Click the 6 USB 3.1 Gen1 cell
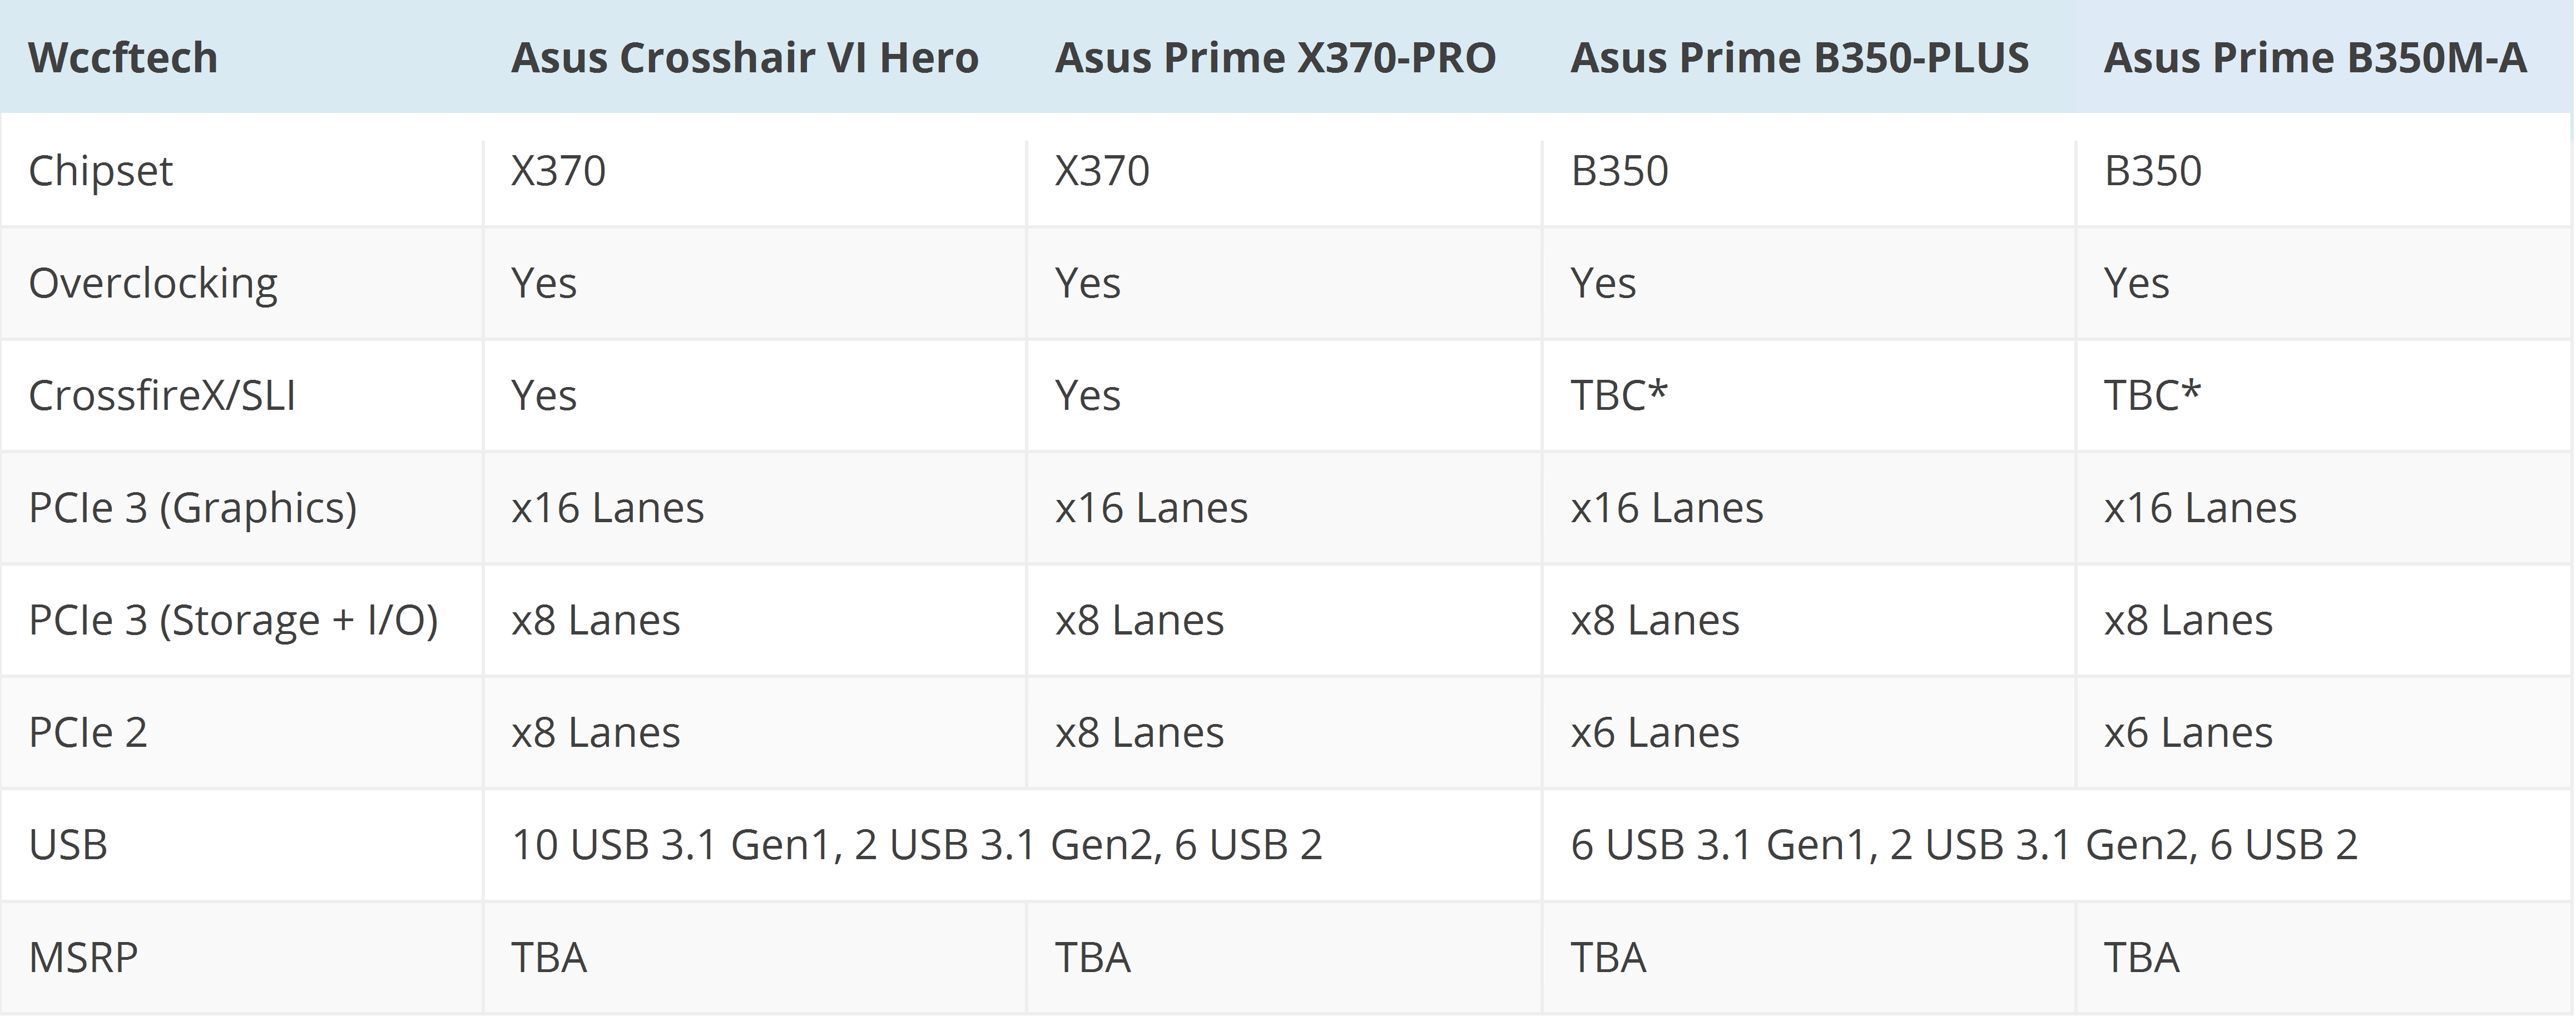The image size is (2576, 1016). pyautogui.click(x=1963, y=845)
